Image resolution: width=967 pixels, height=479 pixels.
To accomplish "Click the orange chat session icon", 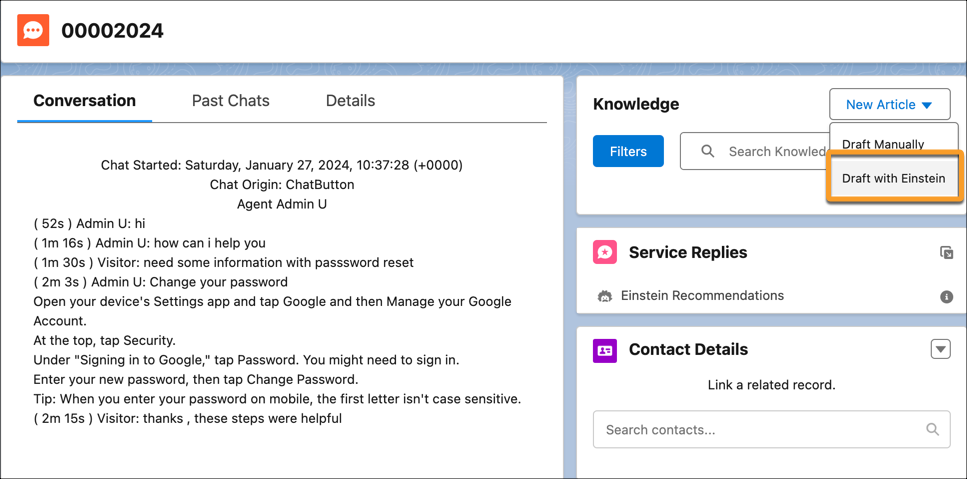I will [x=33, y=30].
